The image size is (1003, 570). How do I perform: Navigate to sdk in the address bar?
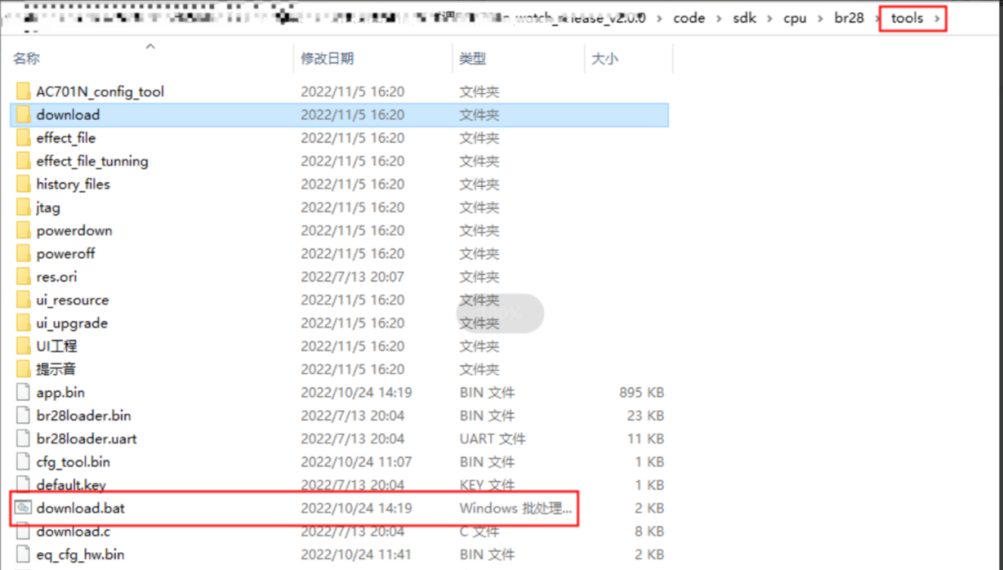pos(745,18)
